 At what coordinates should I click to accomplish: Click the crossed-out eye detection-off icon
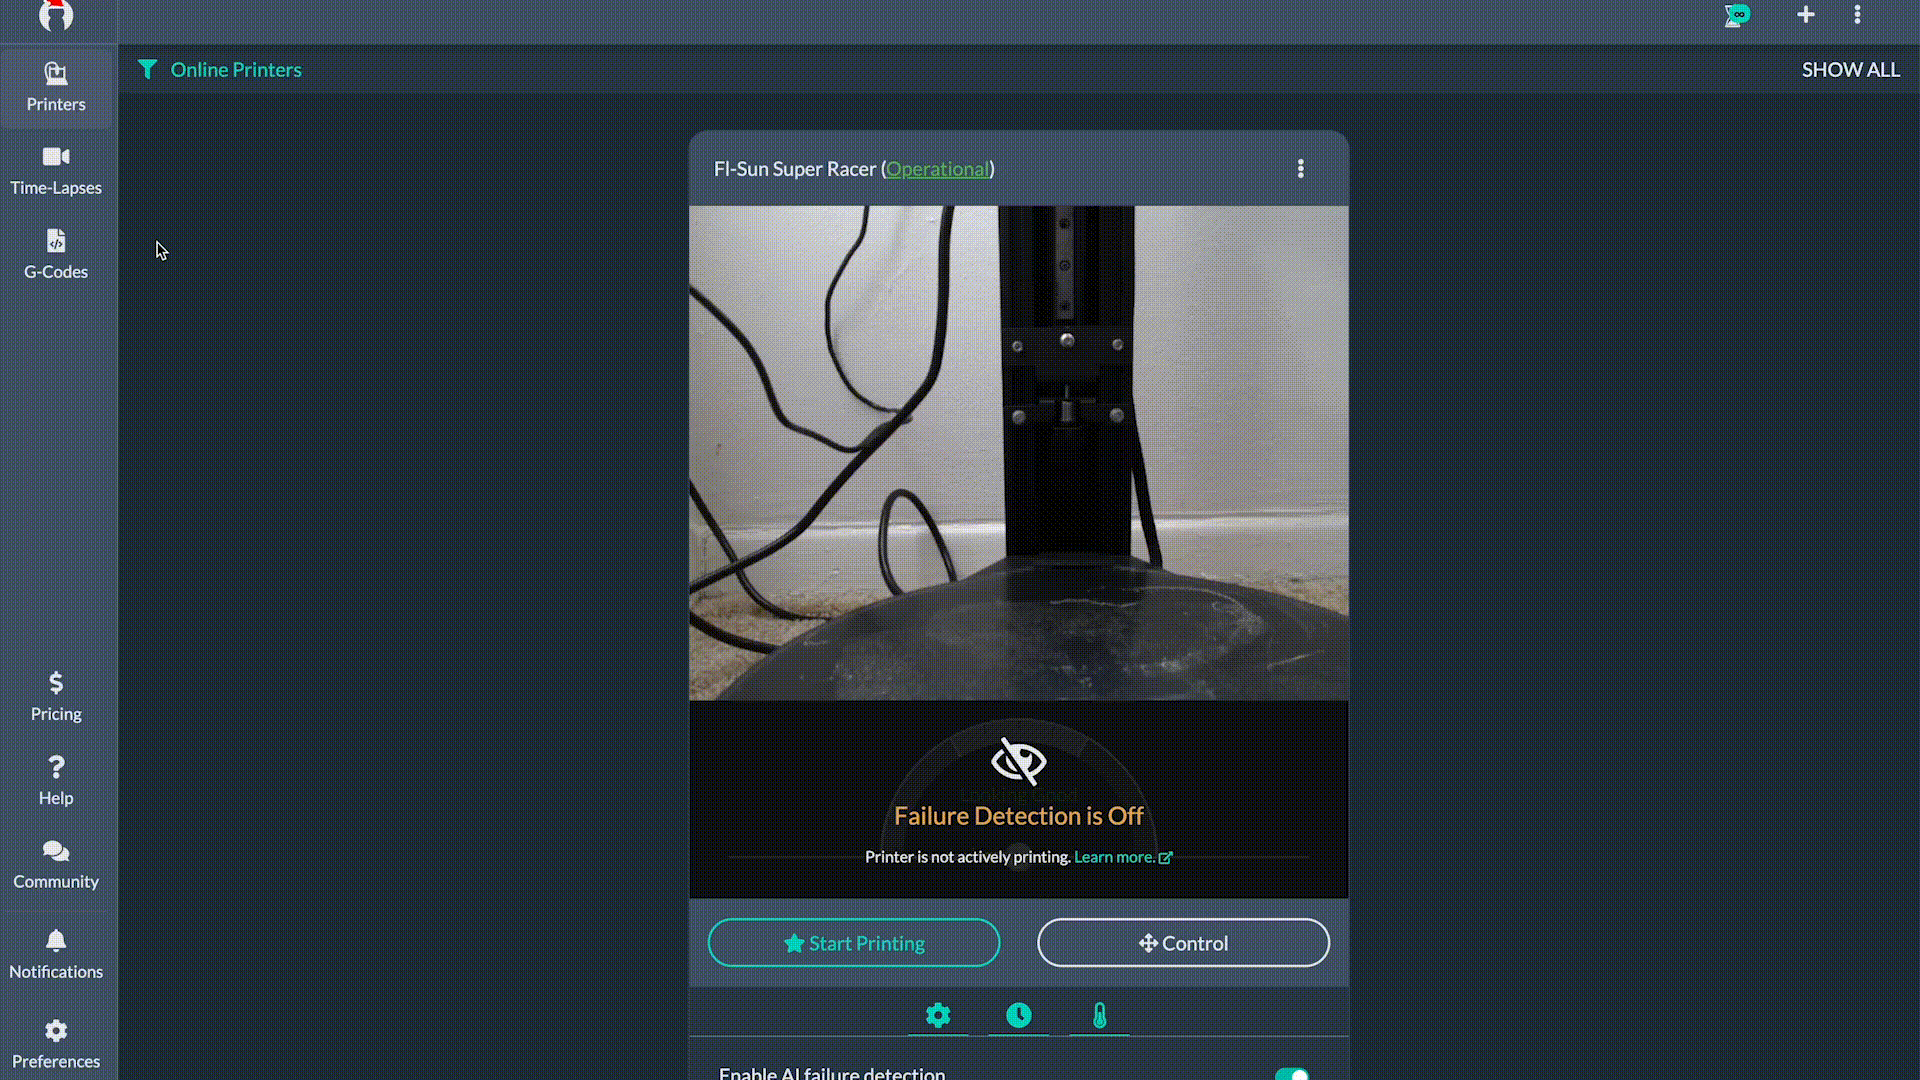1019,762
